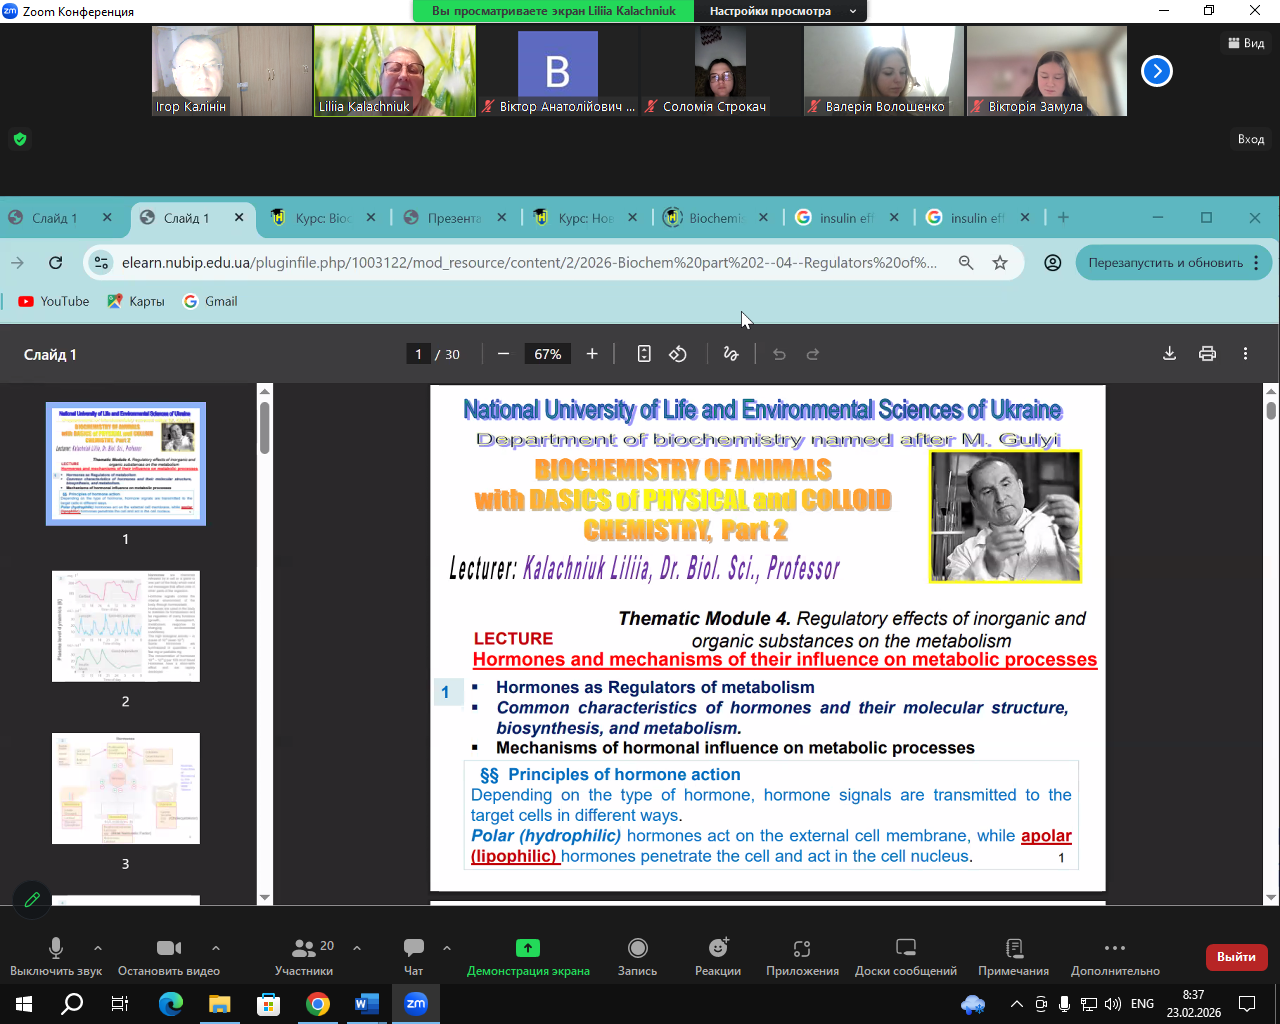This screenshot has height=1024, width=1280.
Task: Click the red Выйти leave button
Action: (x=1236, y=957)
